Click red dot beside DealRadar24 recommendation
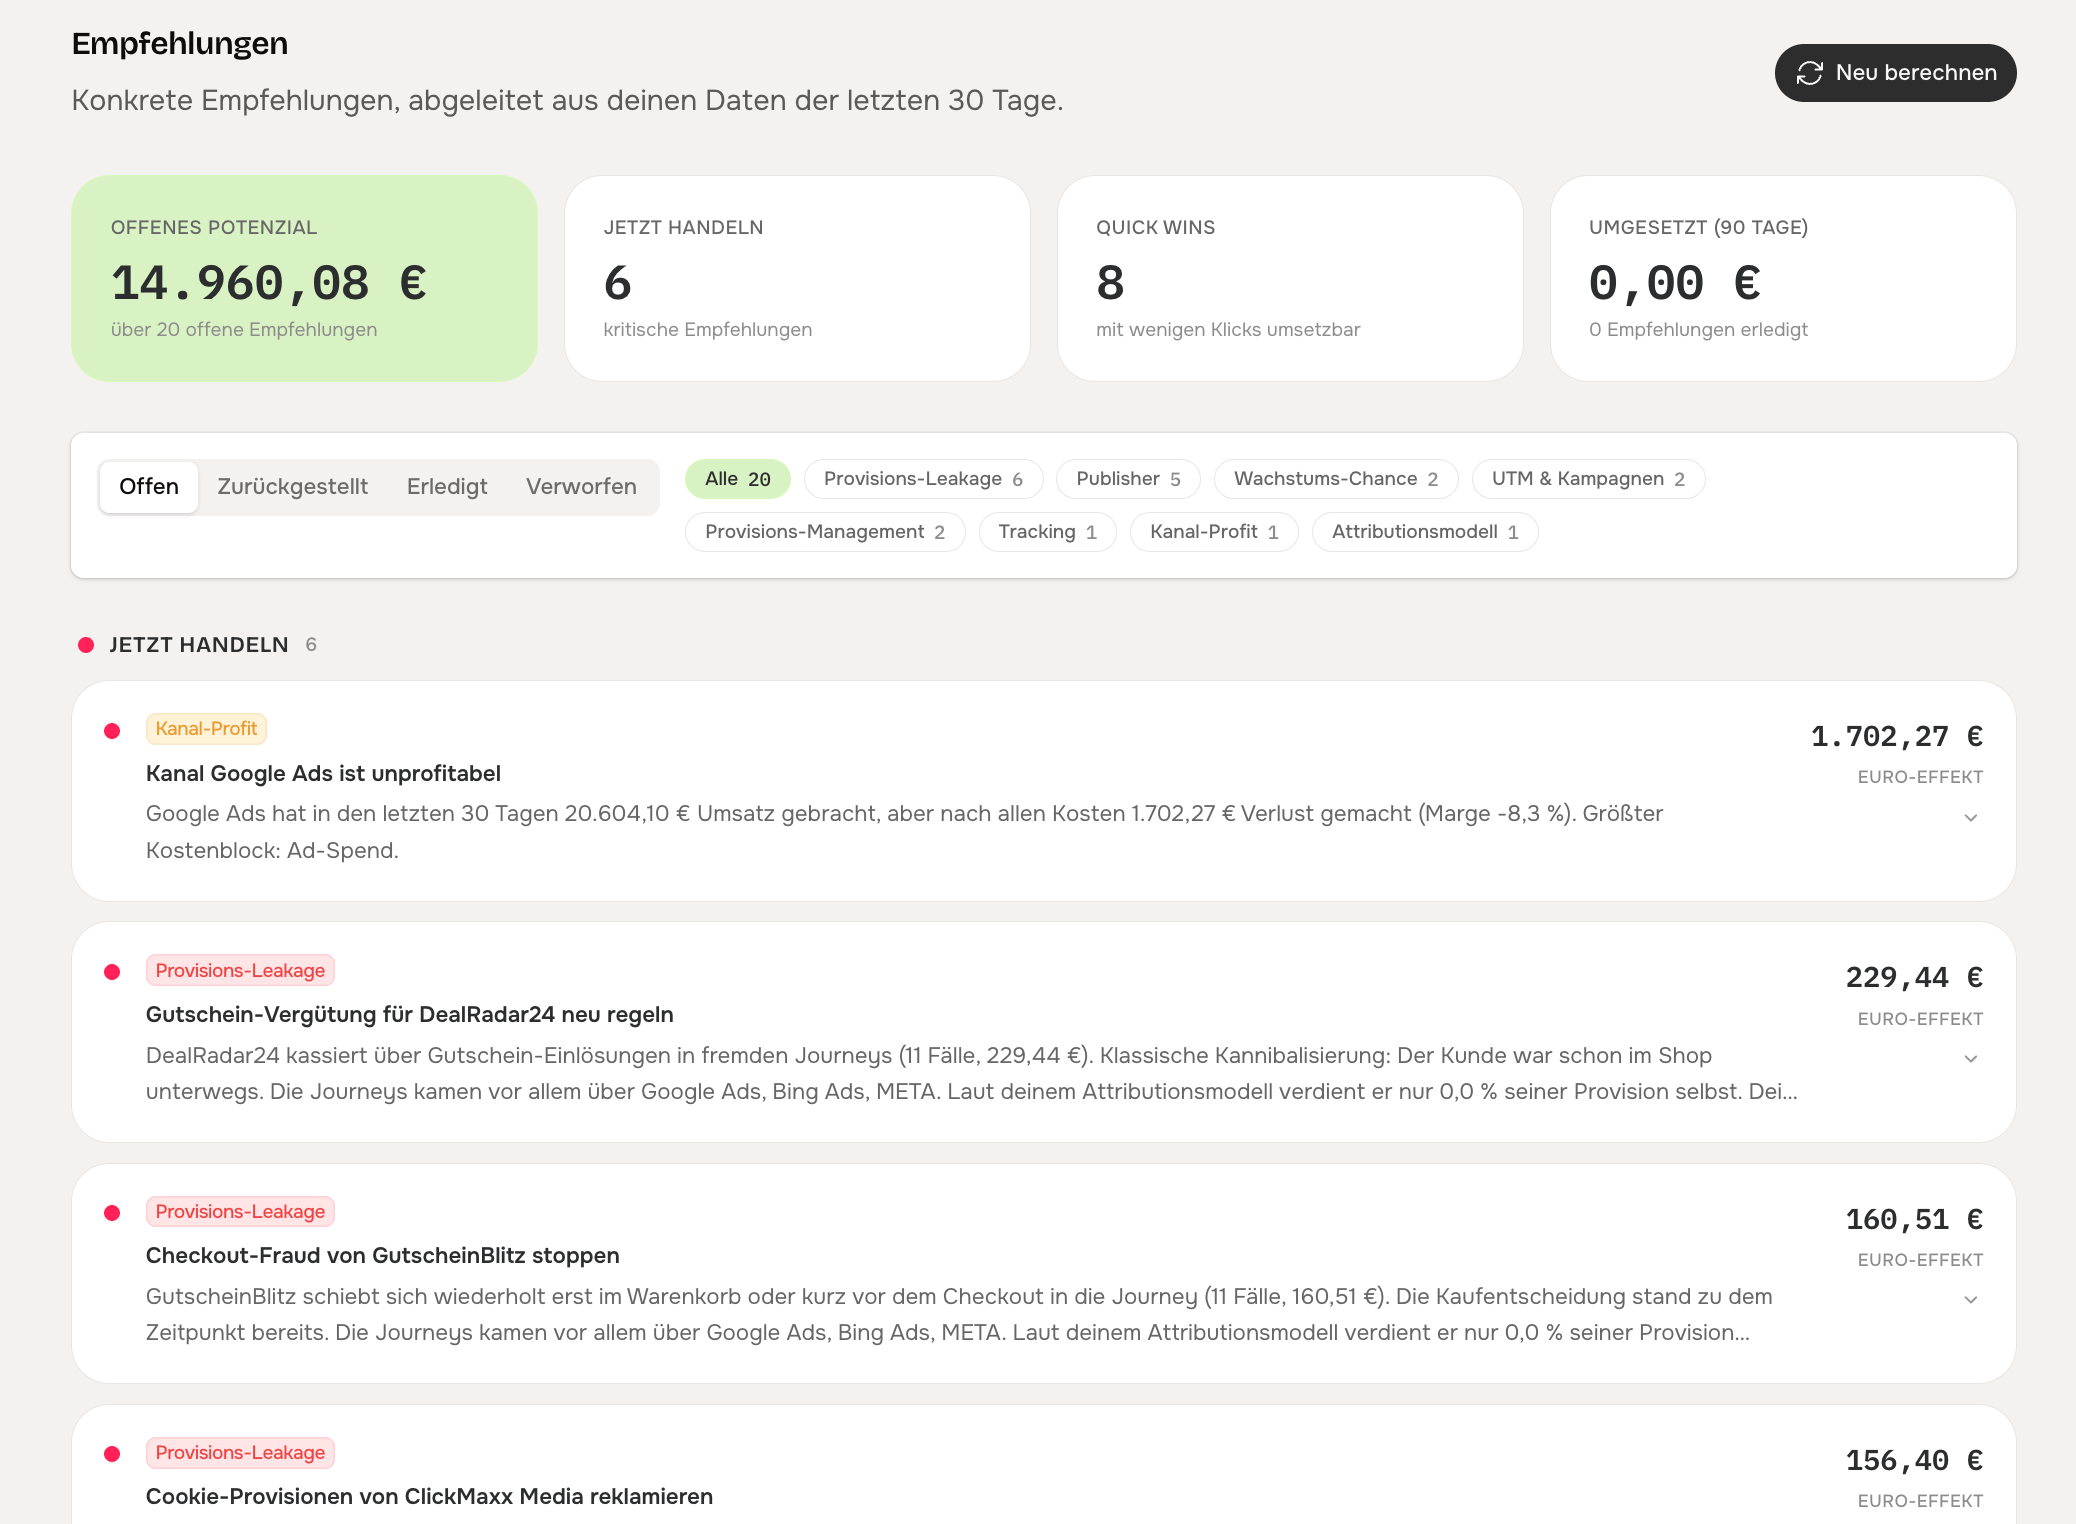 click(112, 972)
